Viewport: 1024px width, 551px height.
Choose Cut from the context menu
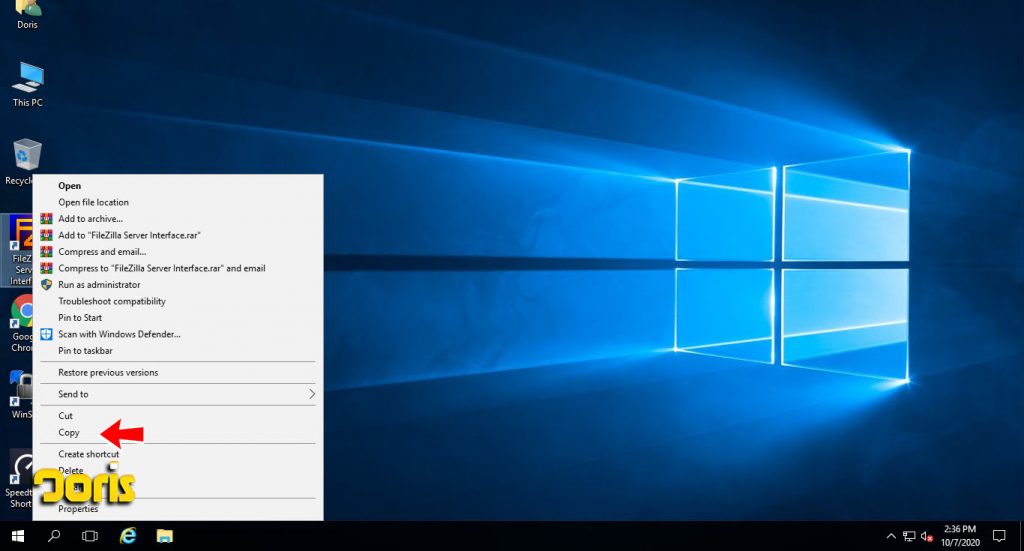(x=178, y=415)
